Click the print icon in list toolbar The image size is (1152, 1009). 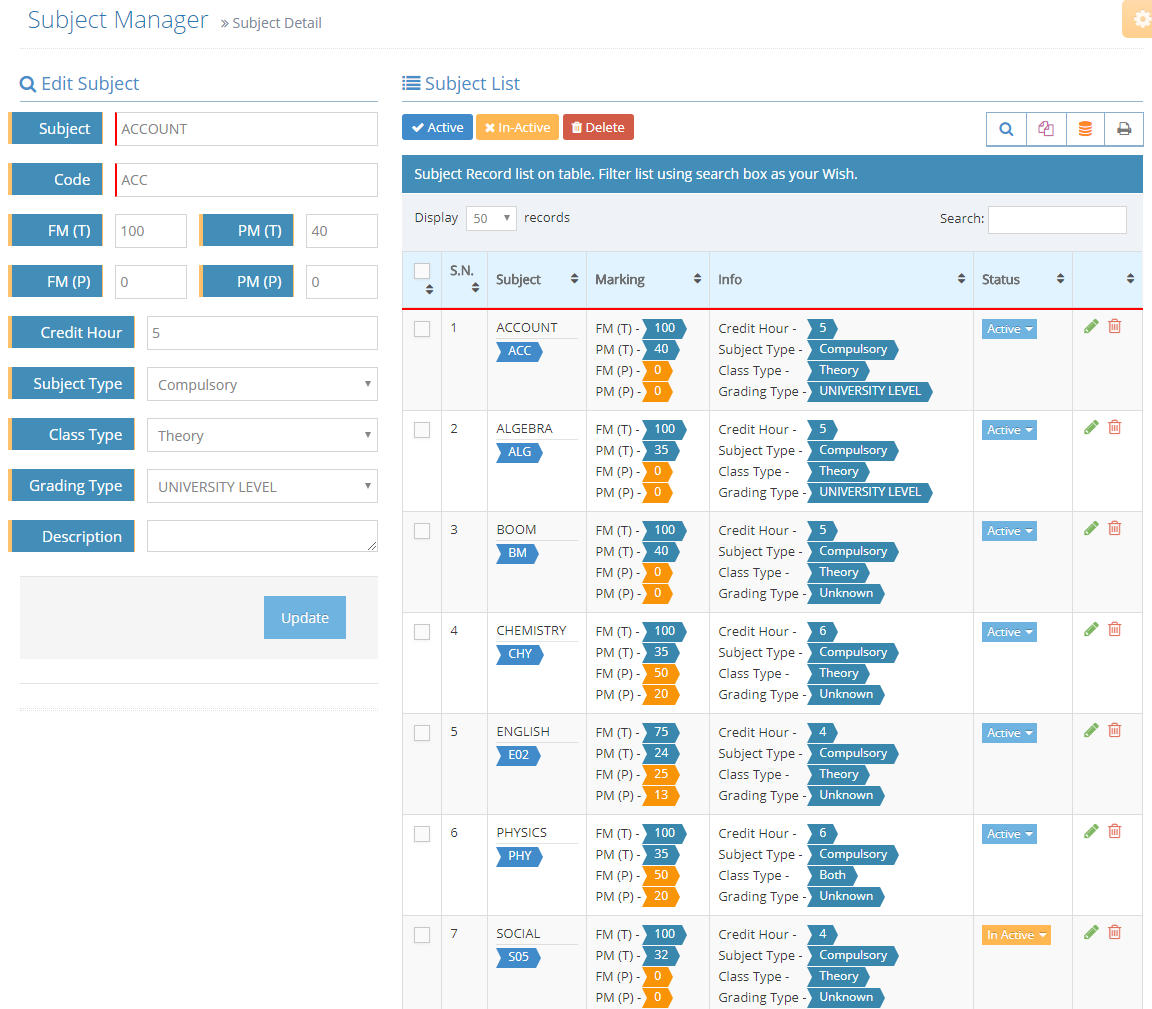(x=1124, y=129)
